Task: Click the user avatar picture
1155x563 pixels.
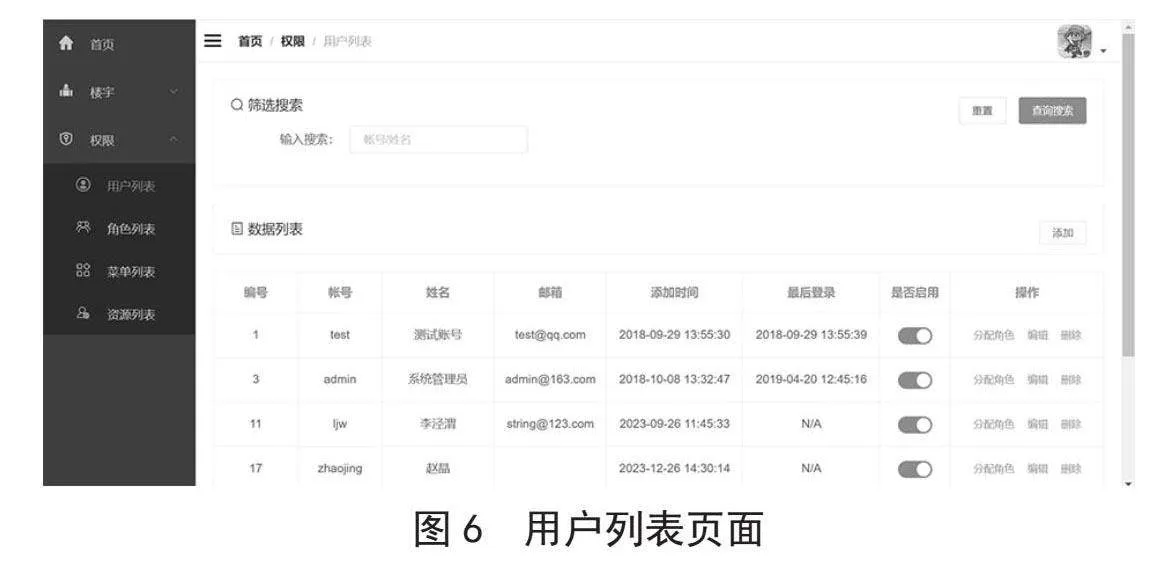Action: [x=1075, y=42]
